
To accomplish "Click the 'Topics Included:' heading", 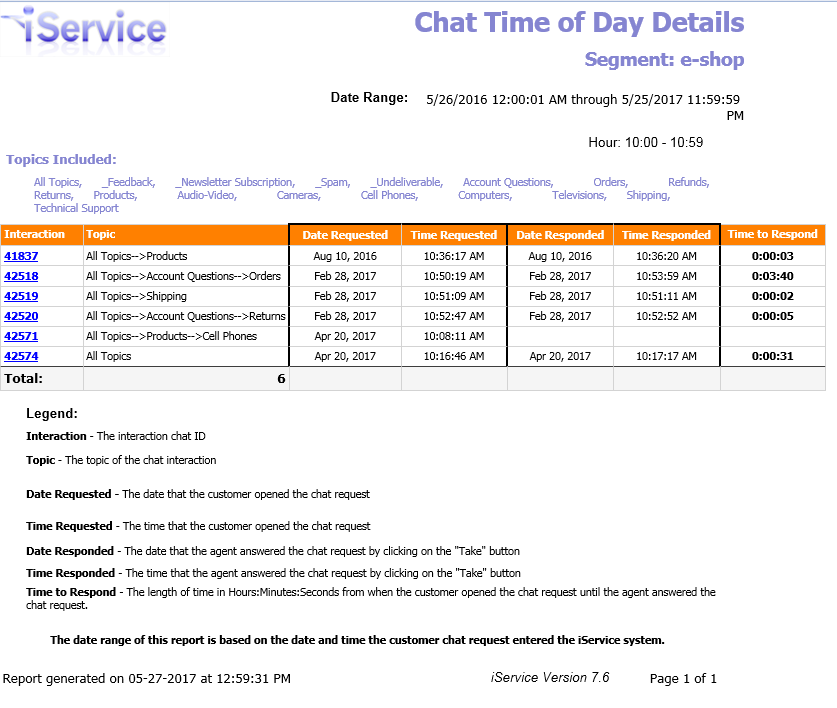I will 61,160.
